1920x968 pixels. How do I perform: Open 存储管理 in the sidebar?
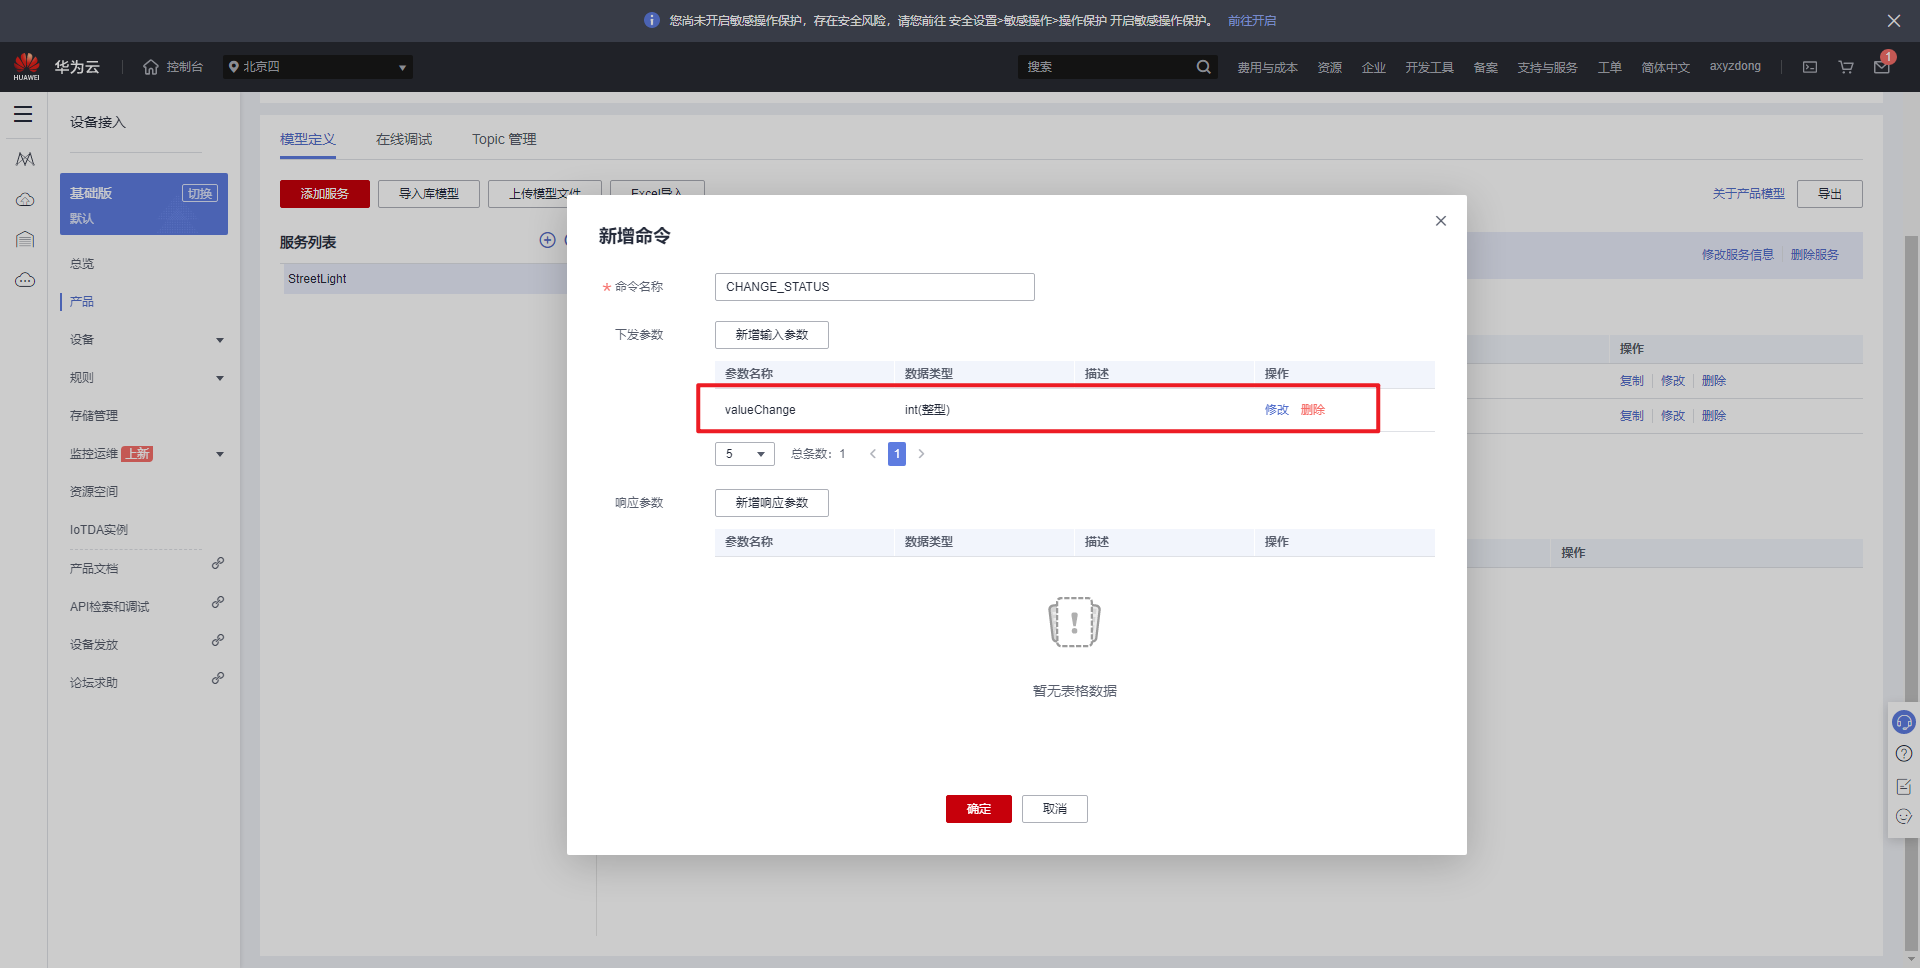pos(94,416)
